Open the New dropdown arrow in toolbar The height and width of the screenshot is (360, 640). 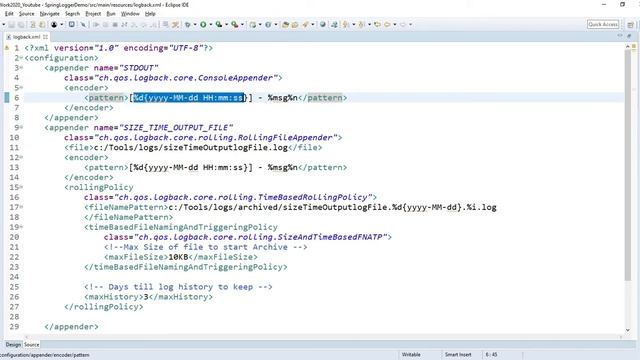point(4,24)
